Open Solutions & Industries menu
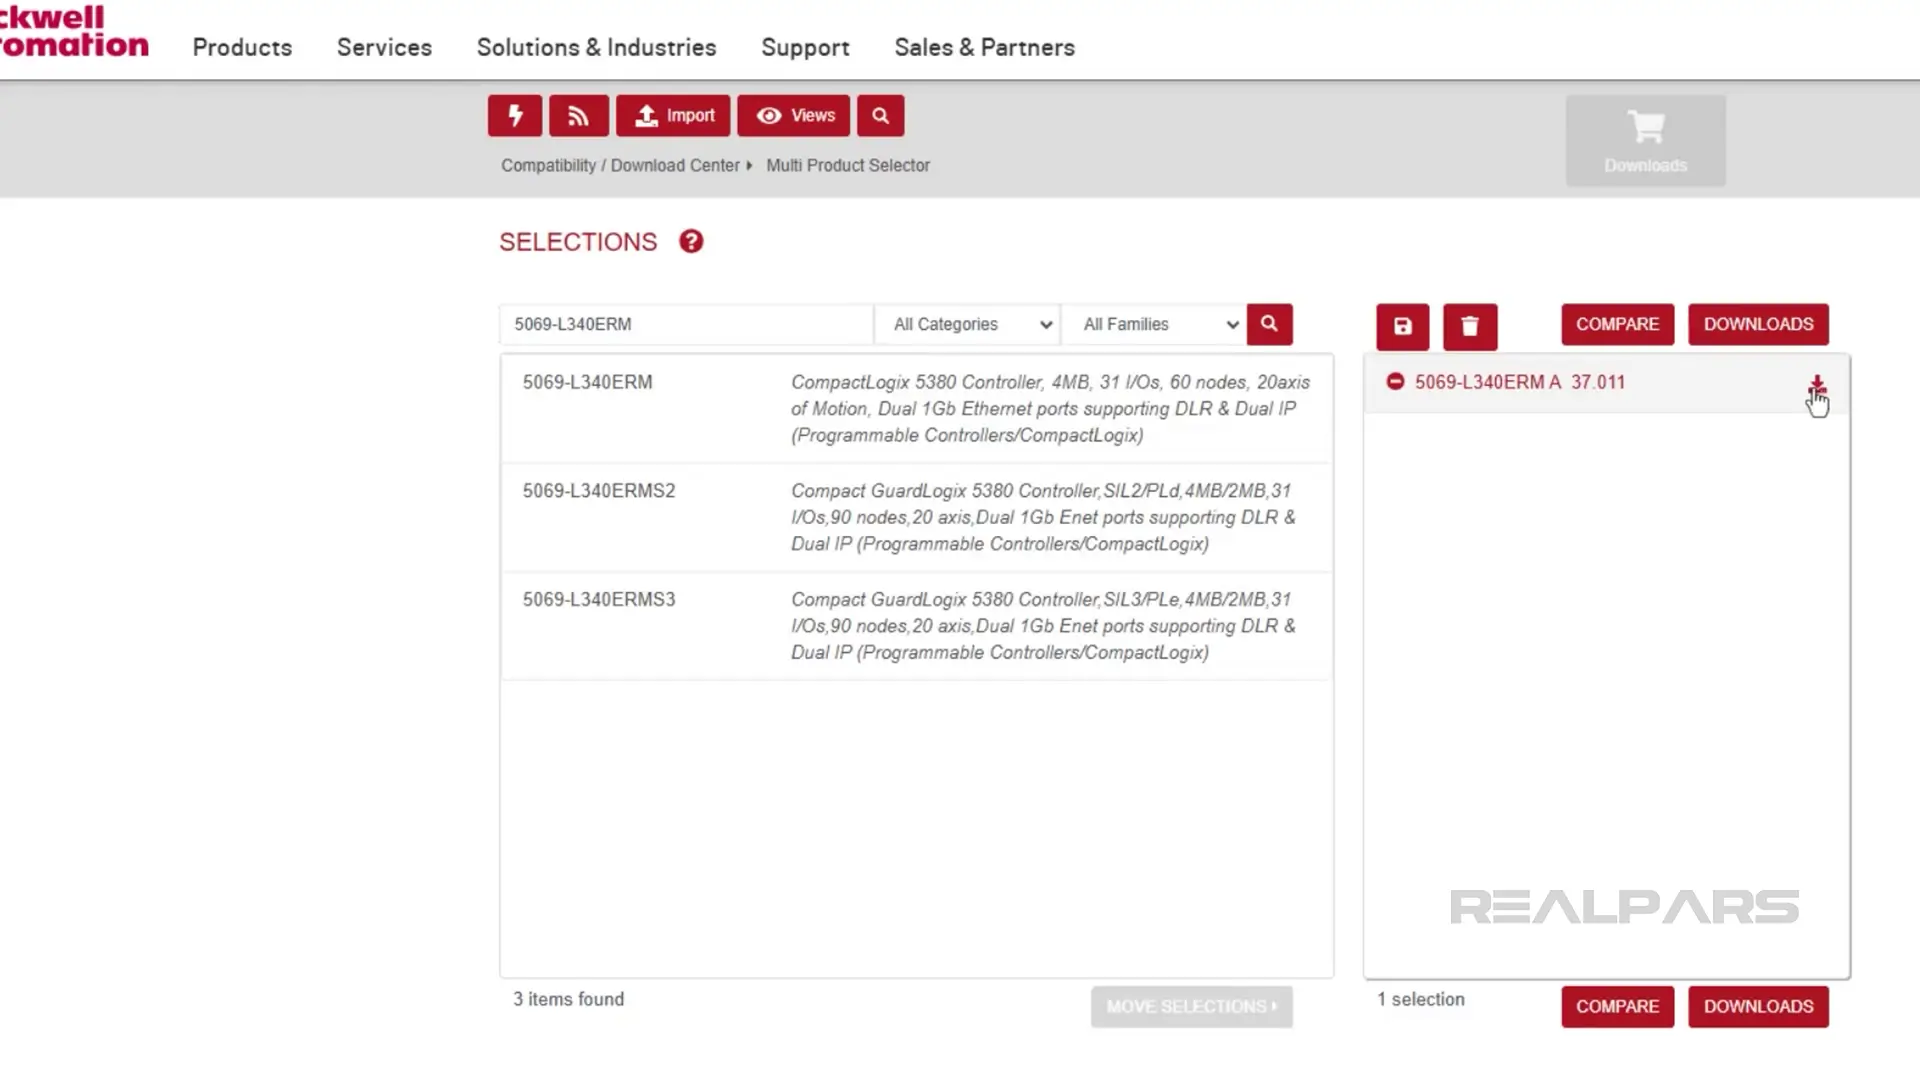 [597, 47]
